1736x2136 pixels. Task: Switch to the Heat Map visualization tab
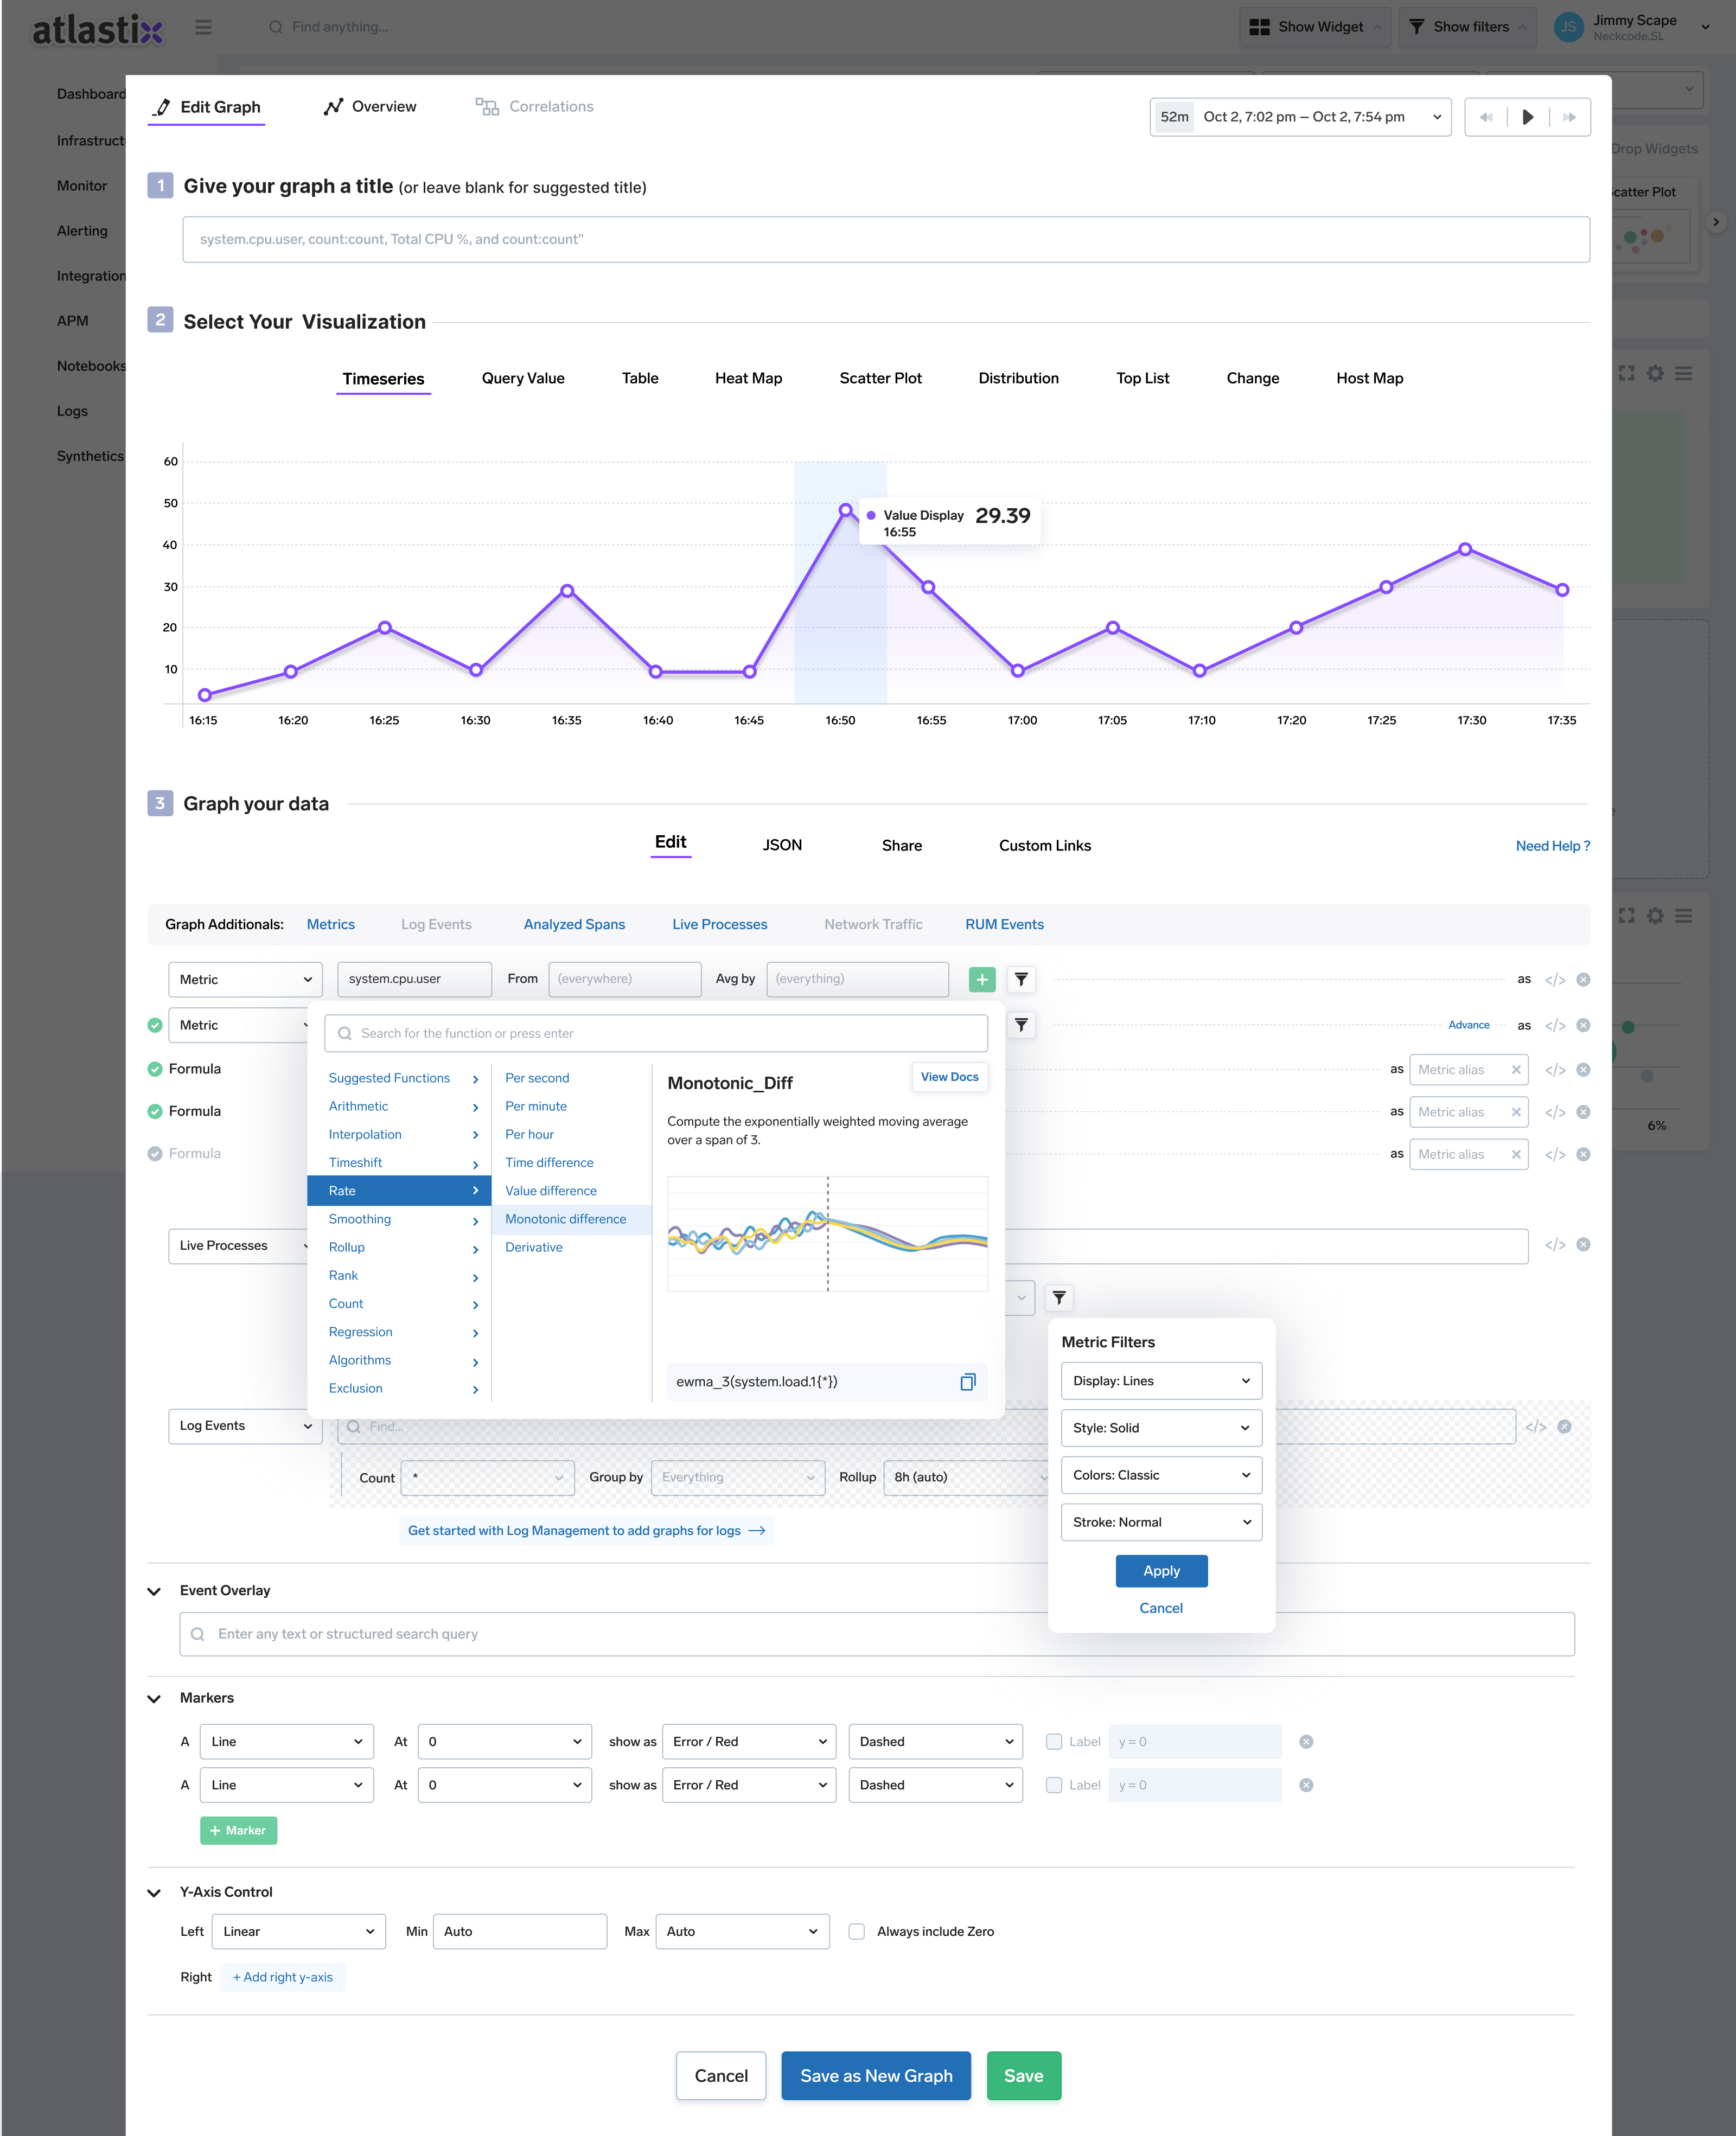748,378
